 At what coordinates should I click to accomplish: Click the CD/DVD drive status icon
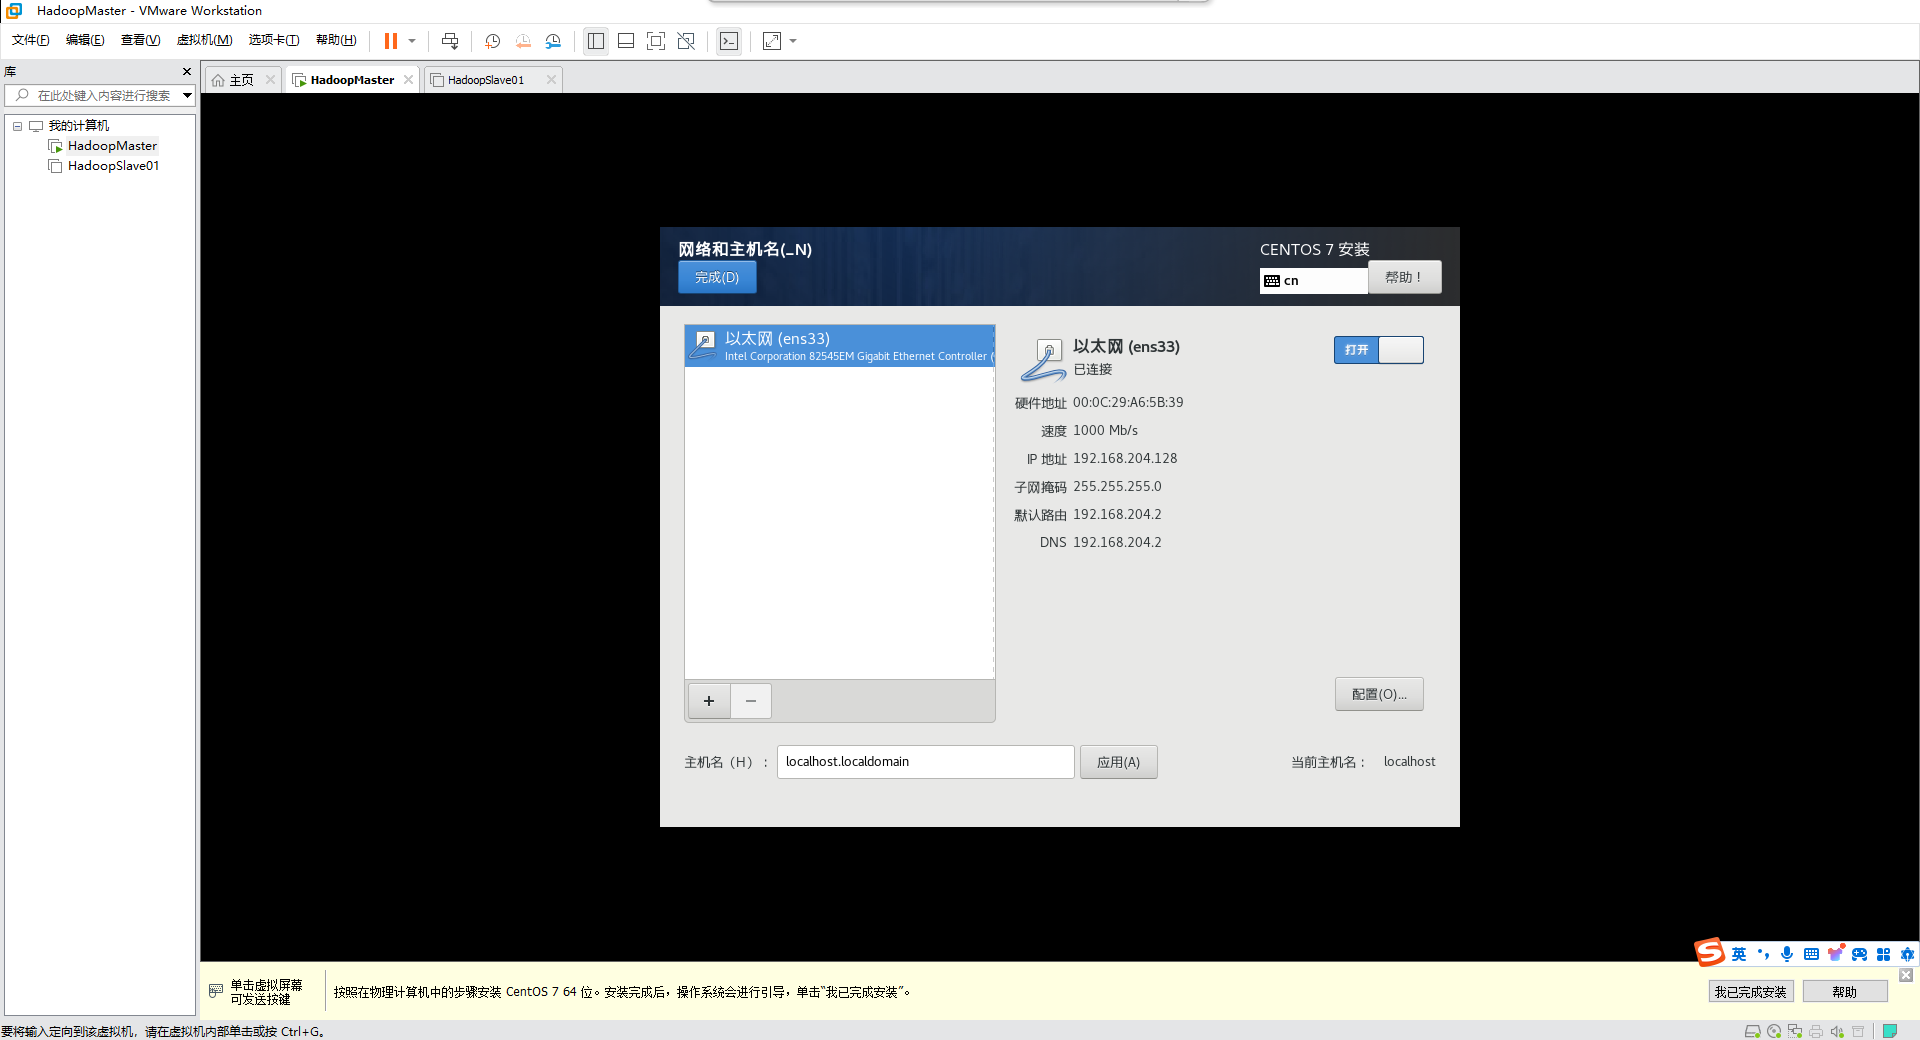[1774, 1031]
